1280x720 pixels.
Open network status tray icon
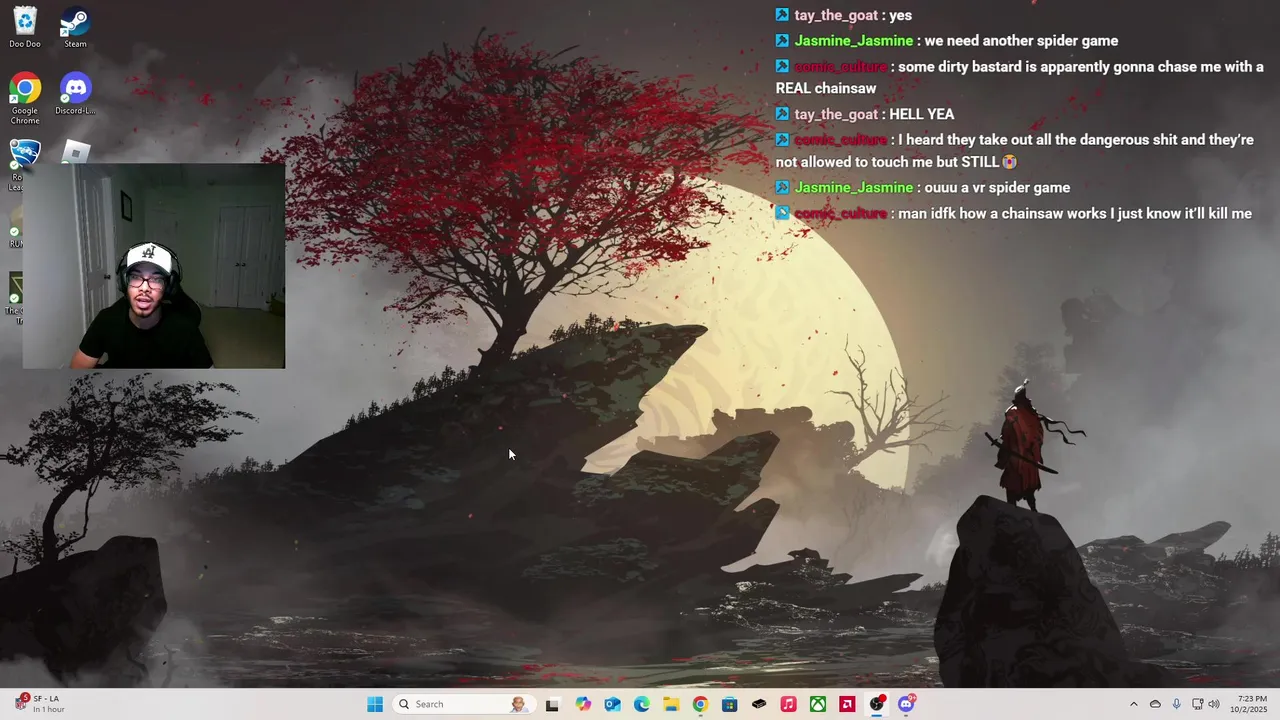click(1197, 704)
